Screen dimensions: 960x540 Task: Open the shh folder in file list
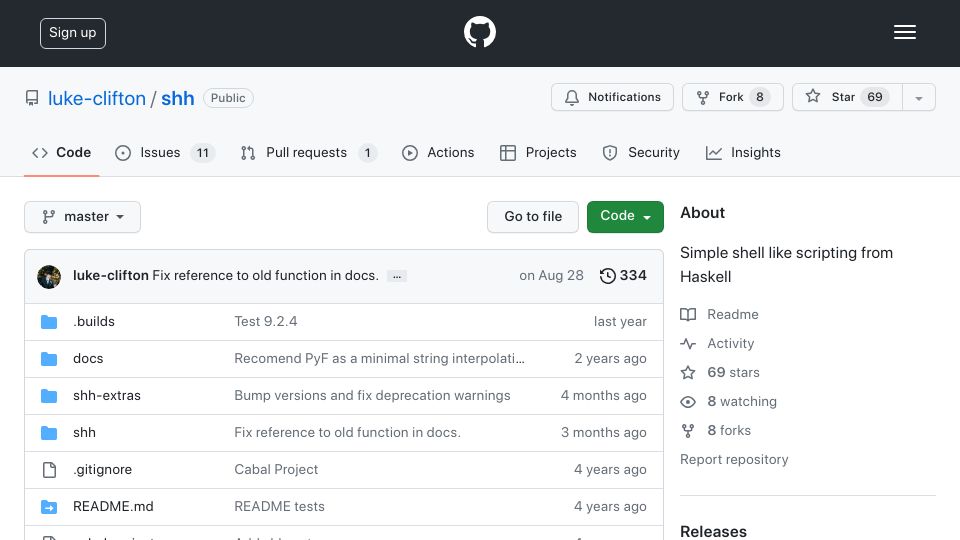[84, 432]
